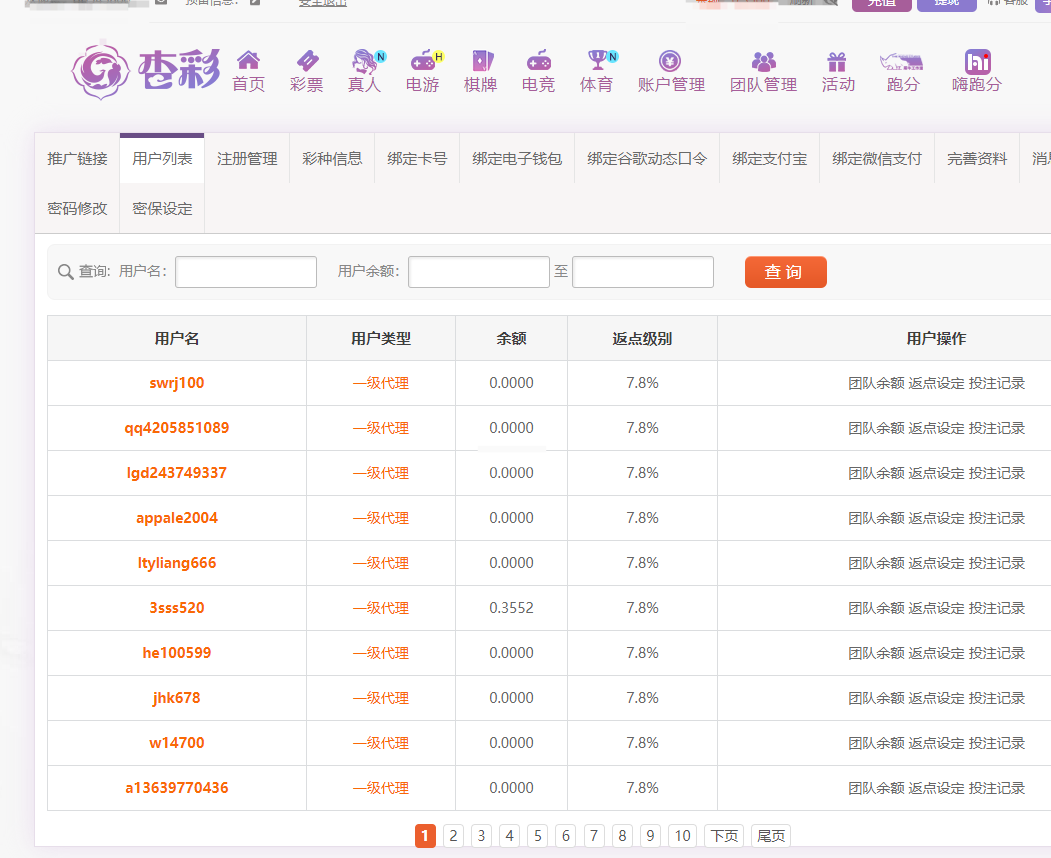Image resolution: width=1051 pixels, height=858 pixels.
Task: Go to page 5 in pagination
Action: [538, 836]
